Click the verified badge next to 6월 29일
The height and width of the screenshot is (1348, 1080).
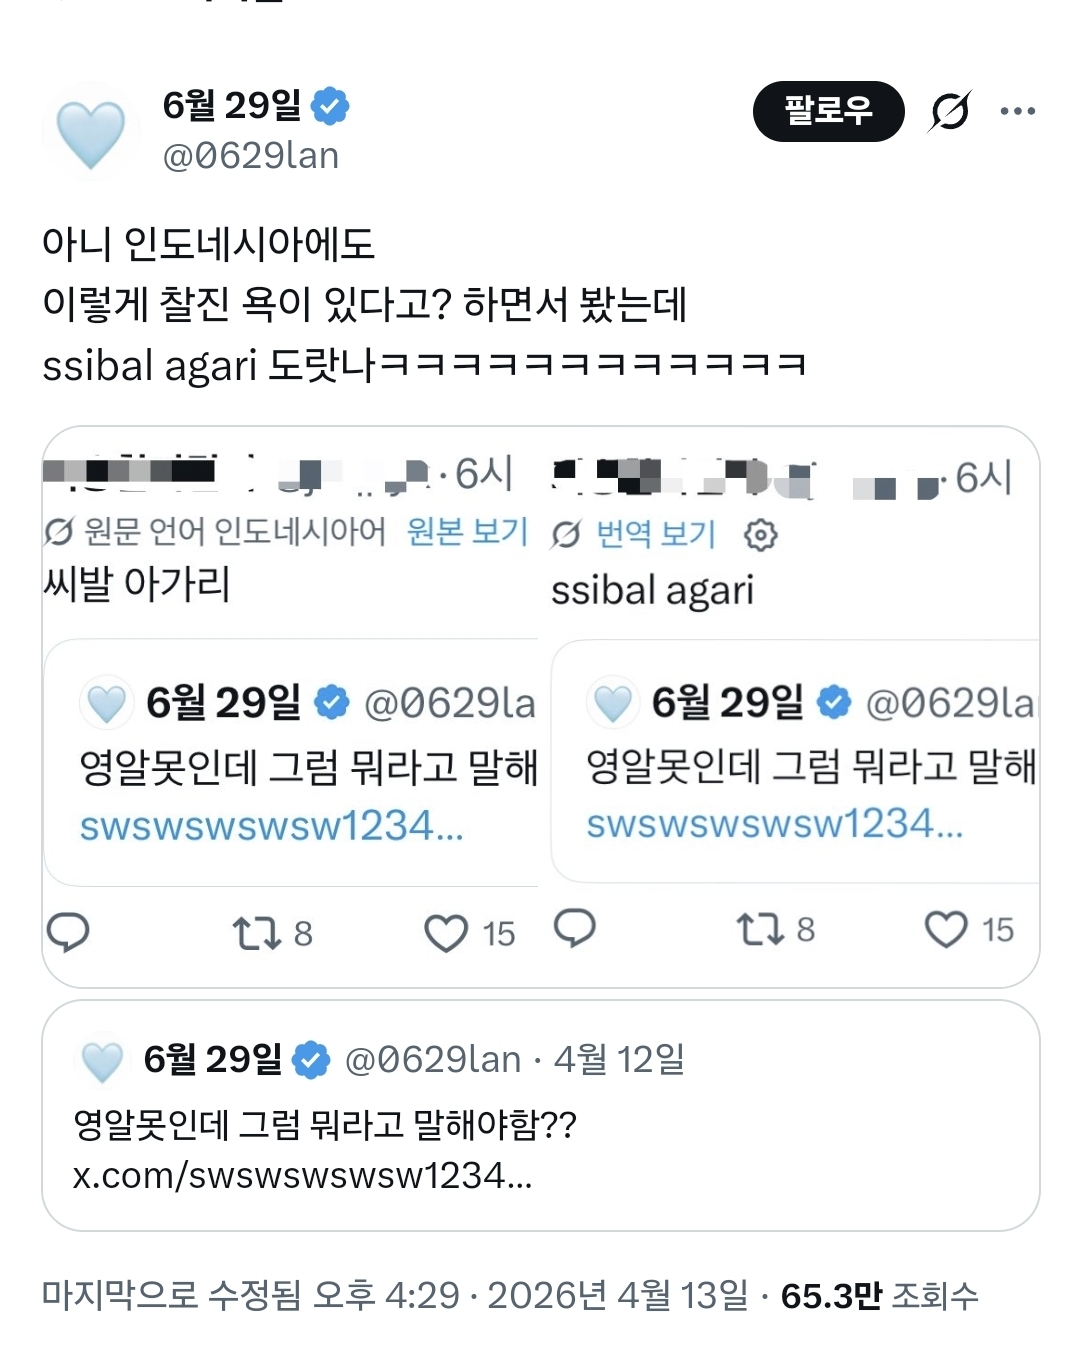click(330, 106)
